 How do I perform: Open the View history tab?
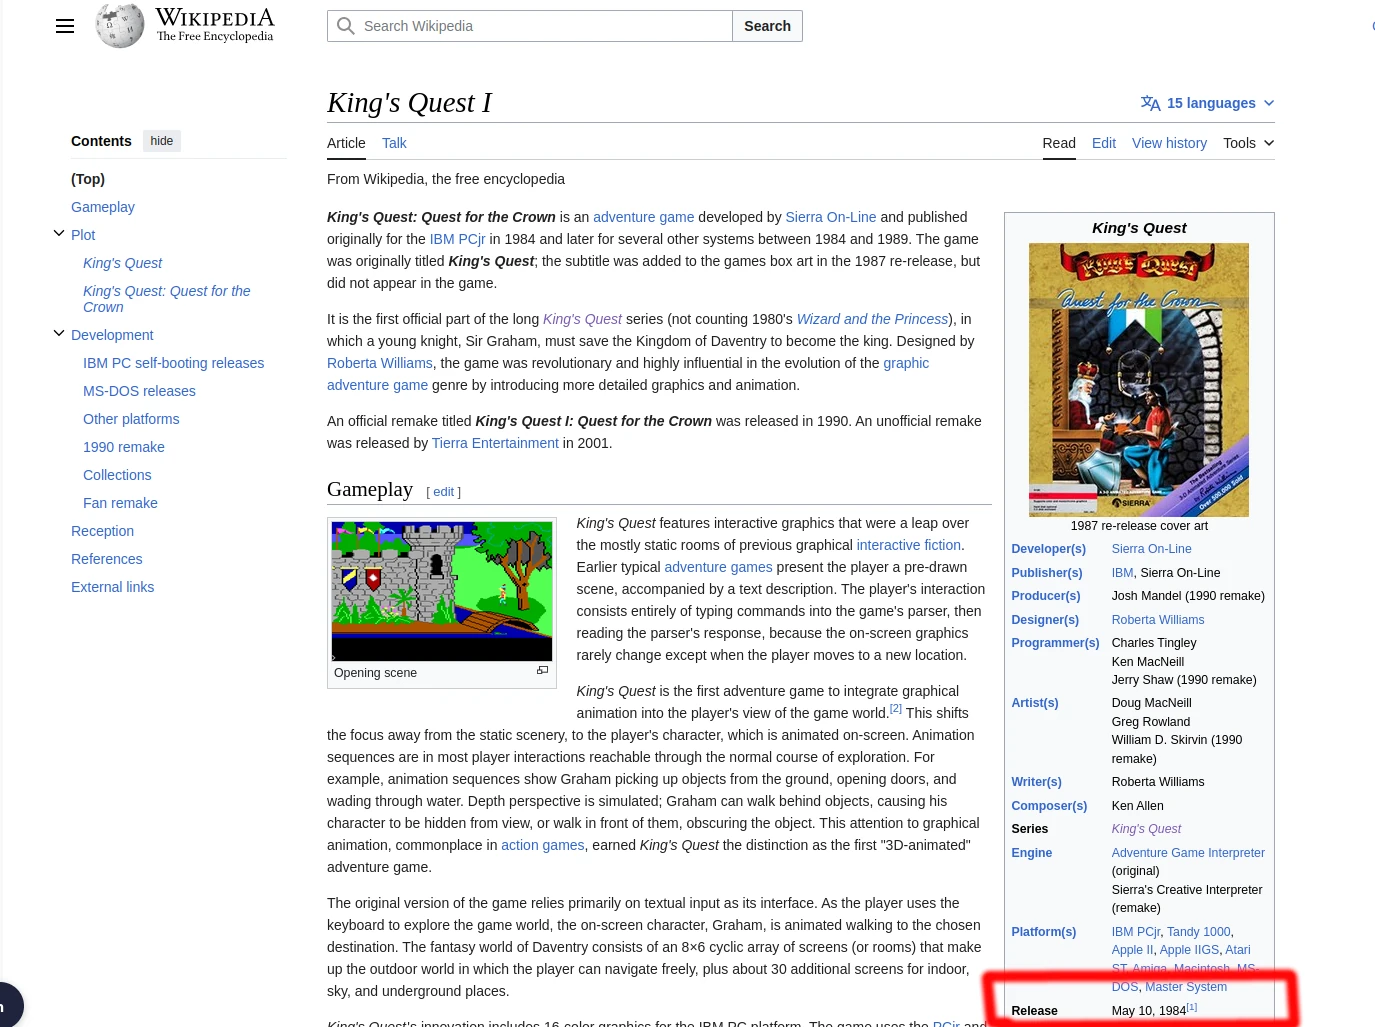point(1169,143)
